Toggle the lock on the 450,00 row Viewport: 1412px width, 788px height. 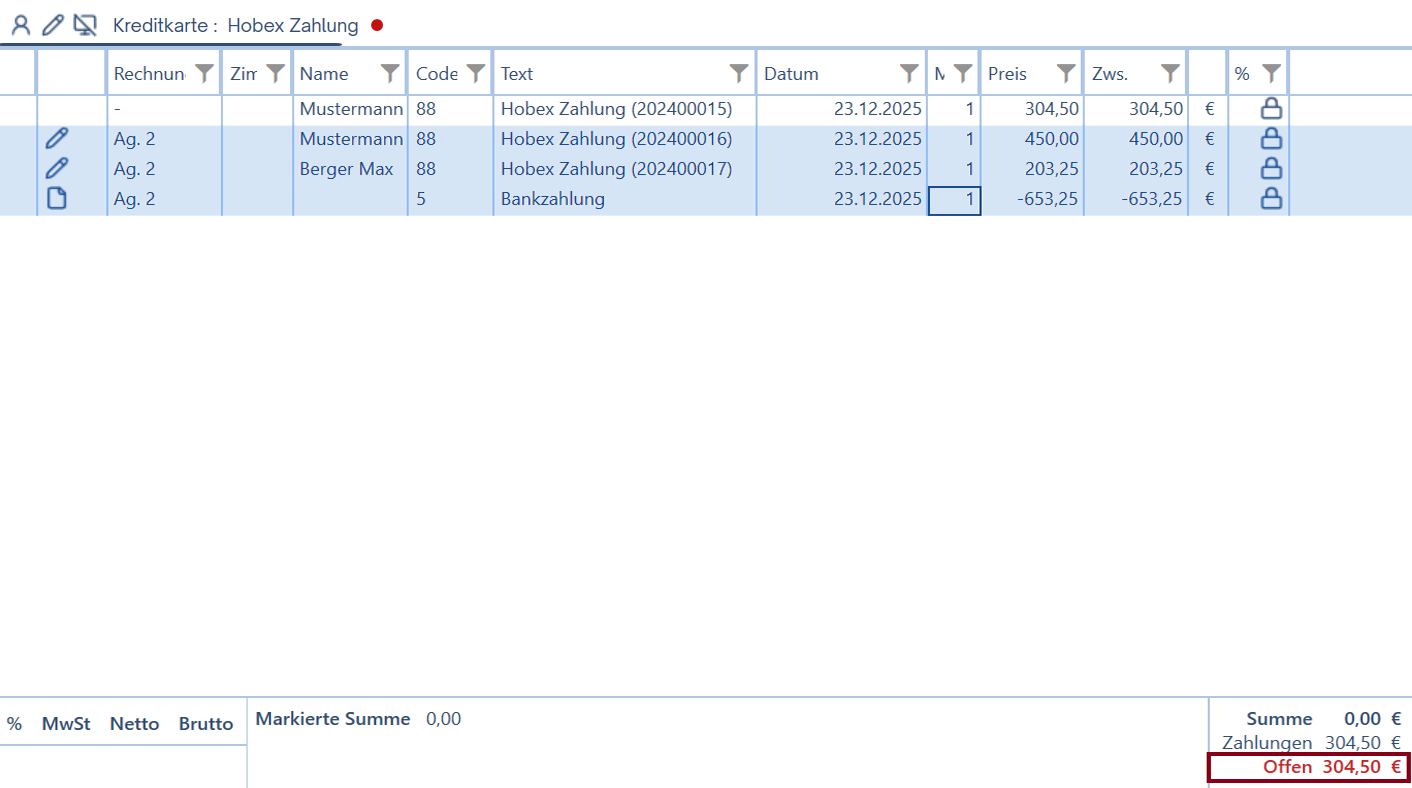point(1271,139)
